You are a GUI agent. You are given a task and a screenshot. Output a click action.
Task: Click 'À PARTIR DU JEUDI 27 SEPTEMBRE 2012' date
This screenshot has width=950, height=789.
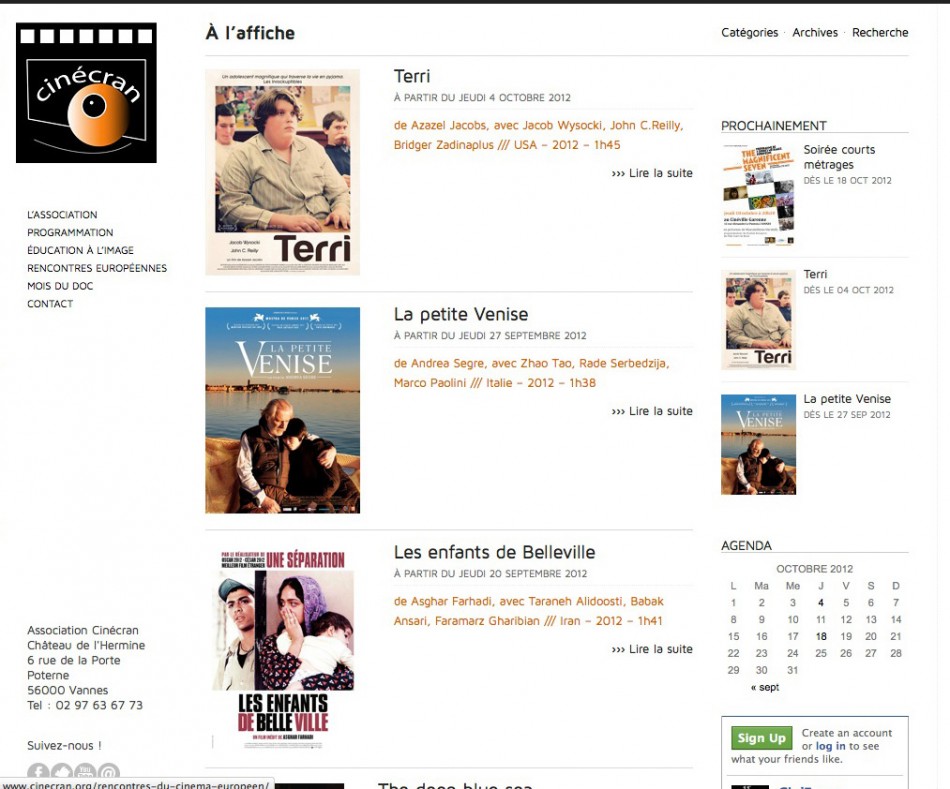pyautogui.click(x=490, y=336)
